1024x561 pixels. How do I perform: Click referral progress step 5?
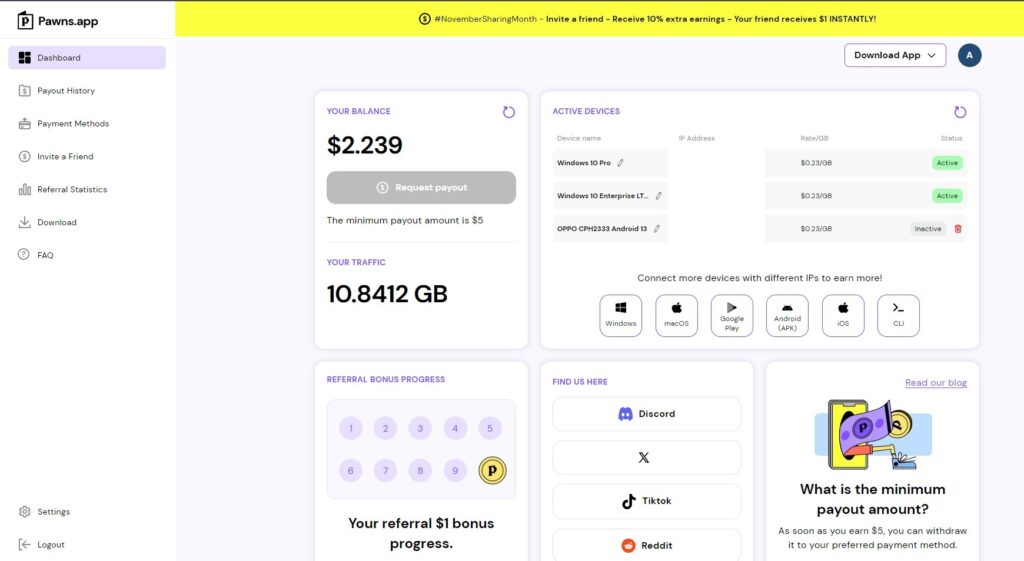(x=490, y=428)
